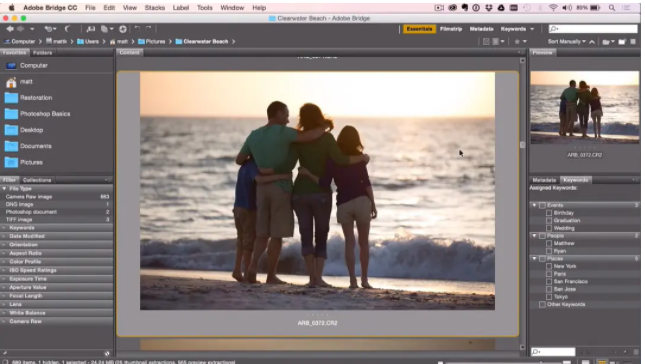Expand the Date Modified filter section
645x364 pixels.
coord(4,236)
